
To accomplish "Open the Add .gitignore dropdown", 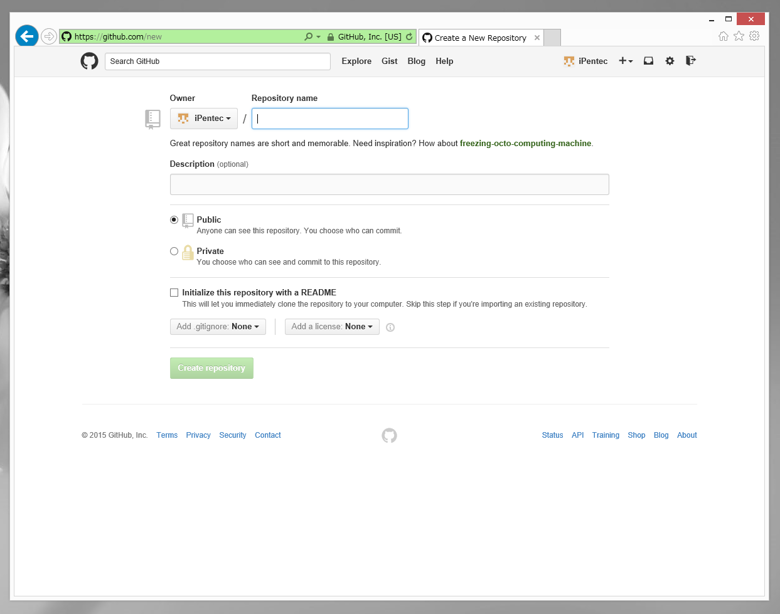I will tap(218, 327).
